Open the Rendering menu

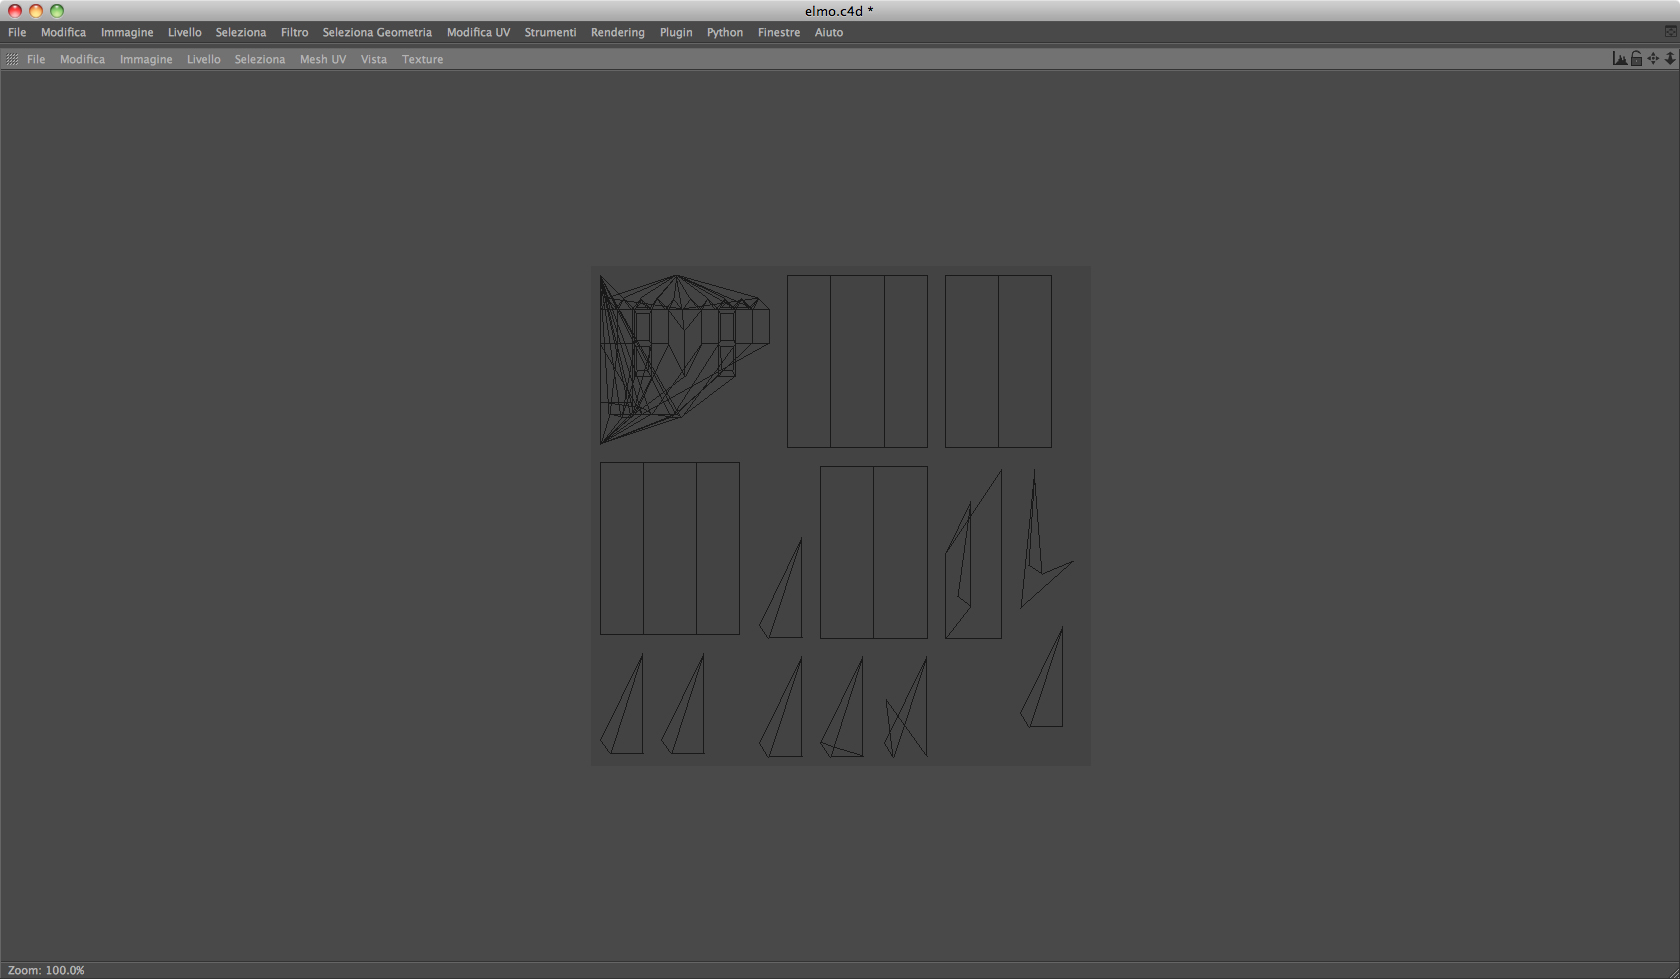coord(617,32)
